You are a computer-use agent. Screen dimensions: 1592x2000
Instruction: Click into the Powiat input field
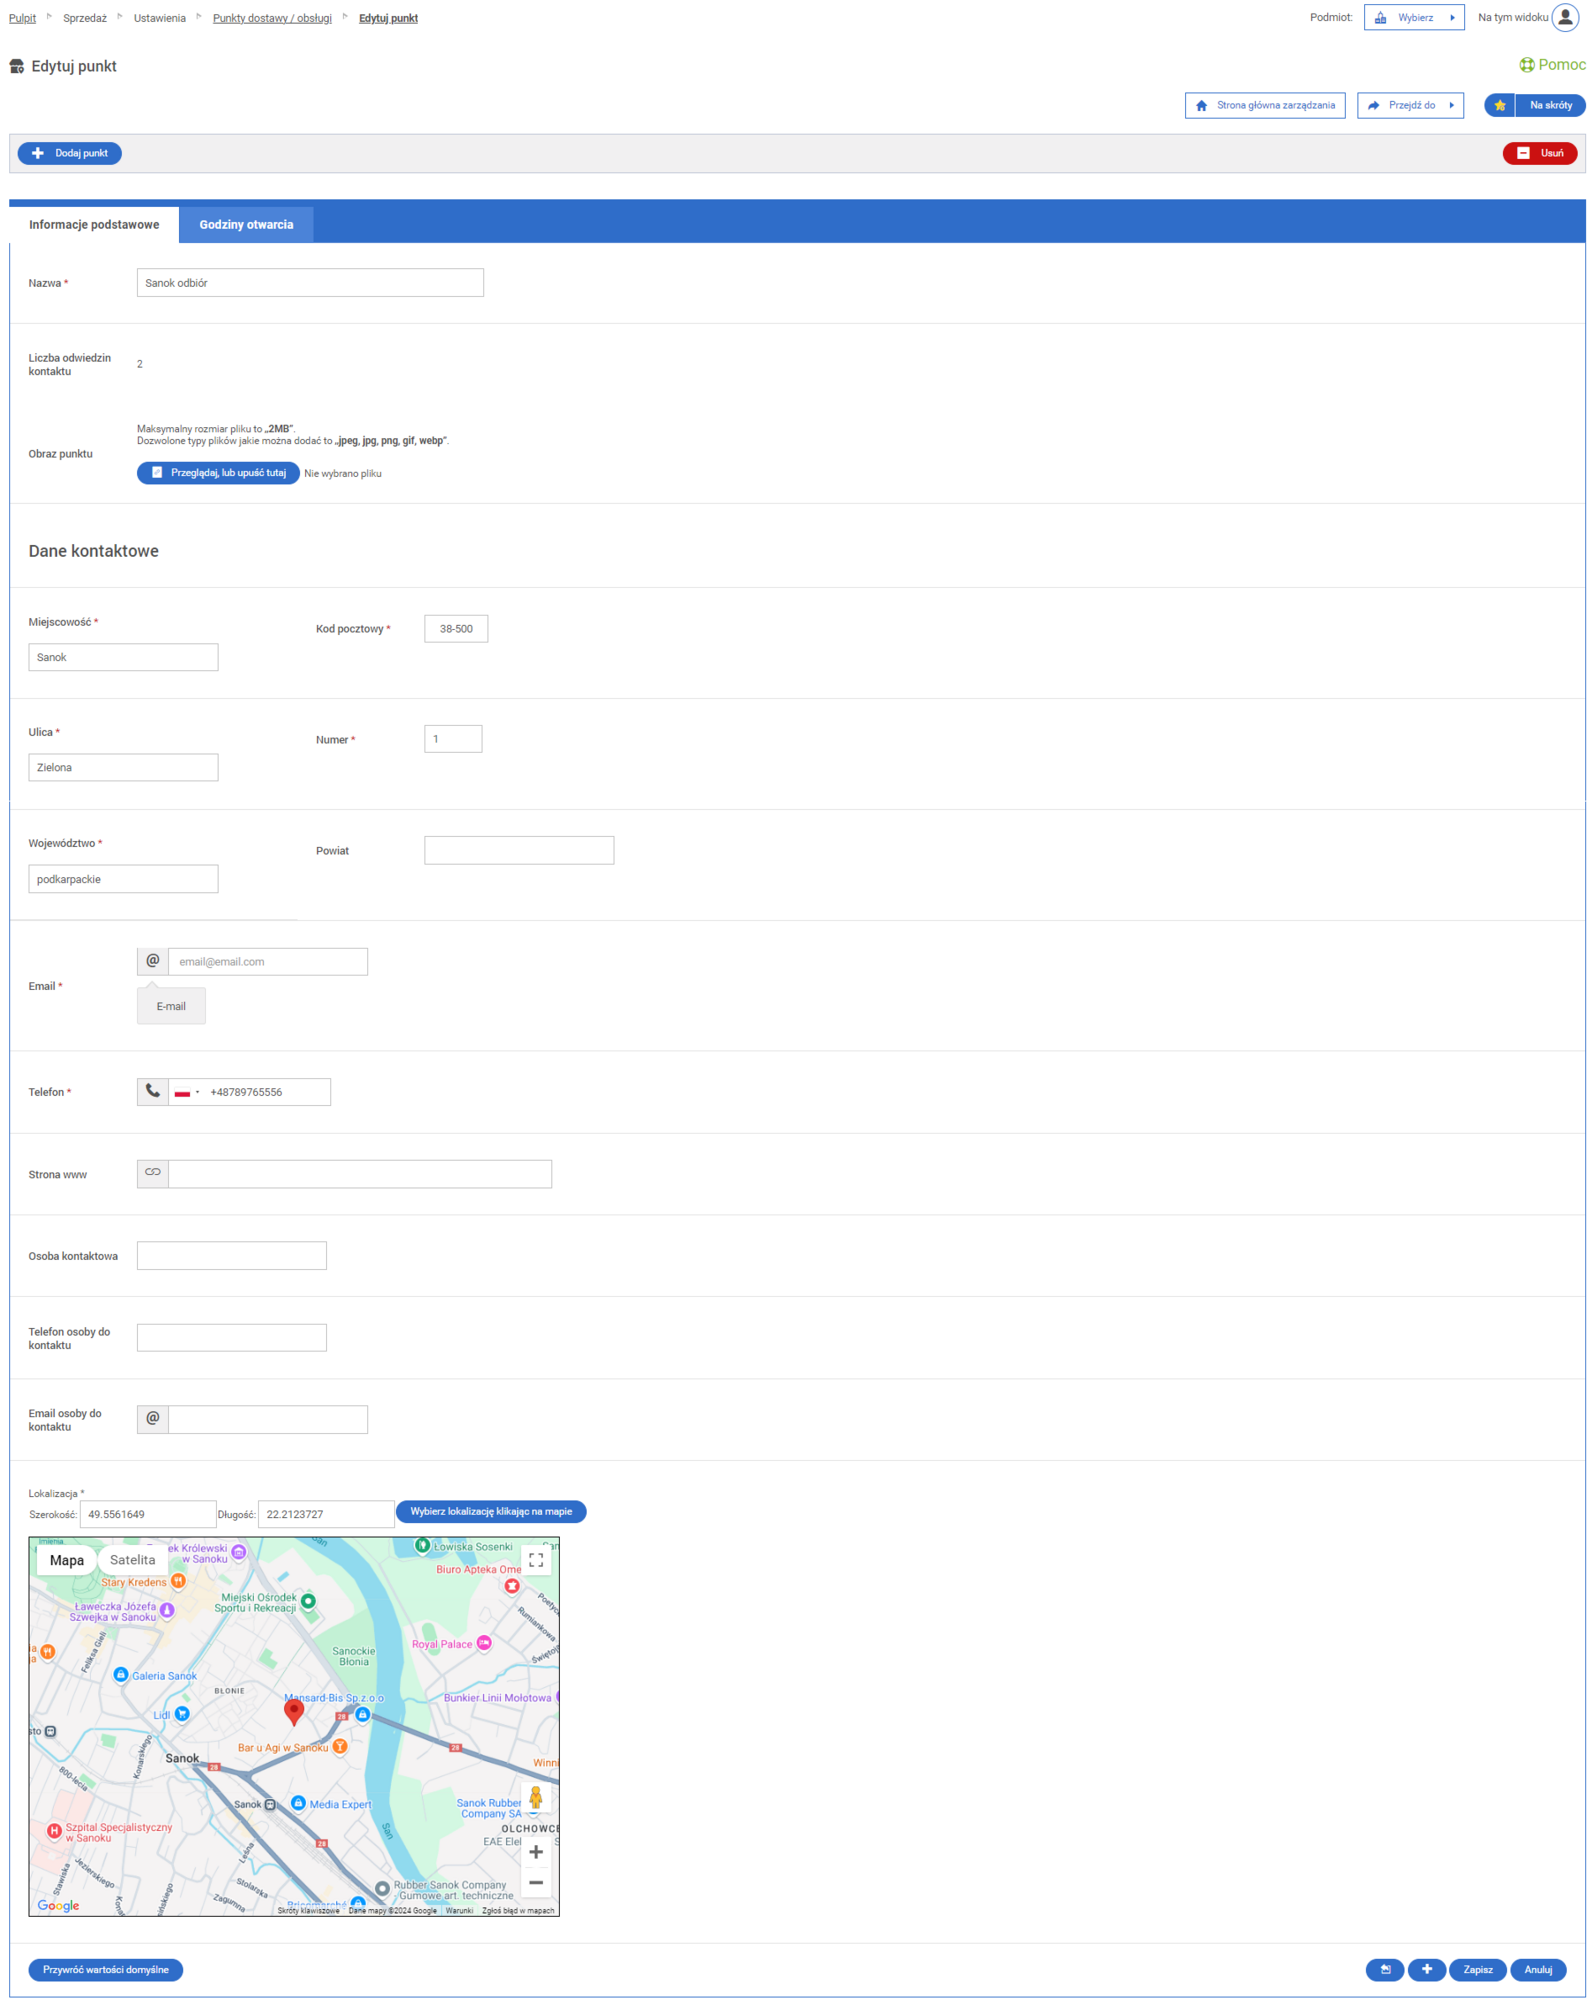point(518,850)
